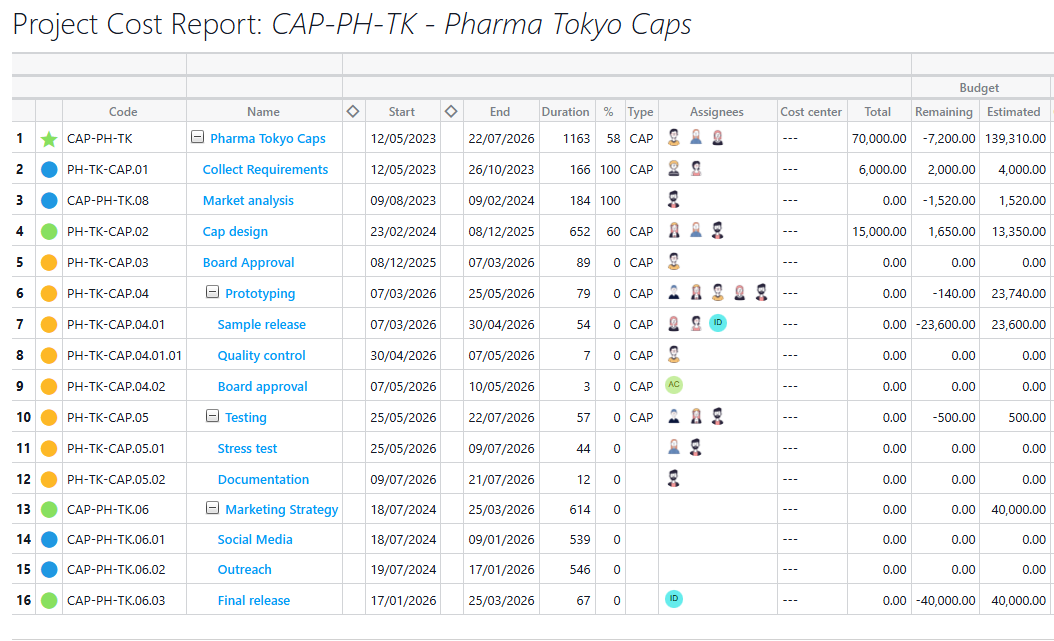Click the bearded assignee avatar in Market analysis row
1054x641 pixels.
[674, 200]
